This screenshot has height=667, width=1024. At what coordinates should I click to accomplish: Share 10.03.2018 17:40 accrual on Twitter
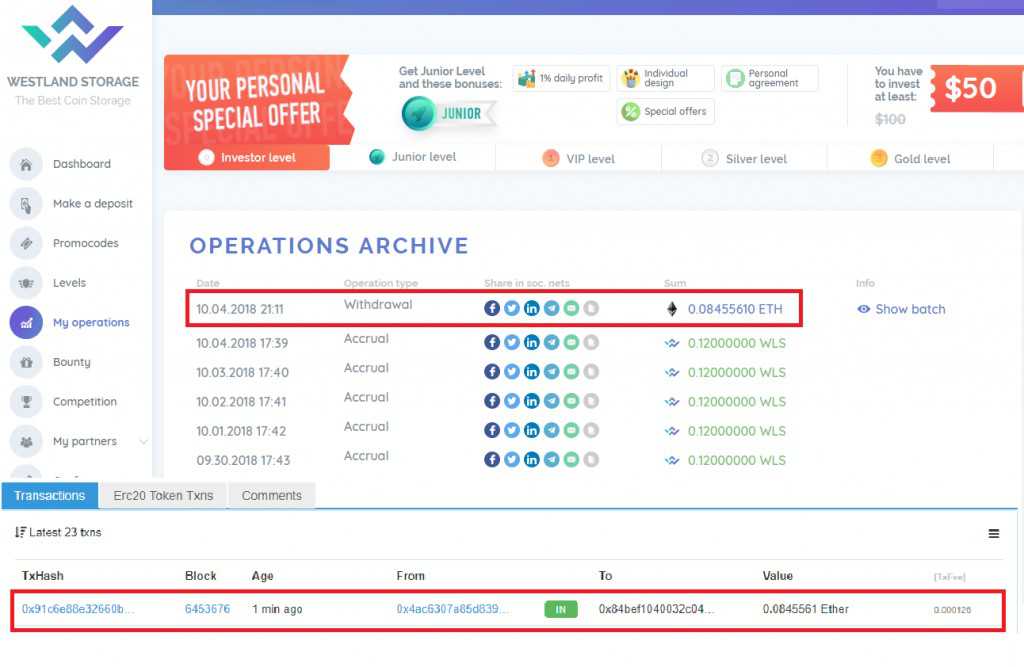pos(512,372)
